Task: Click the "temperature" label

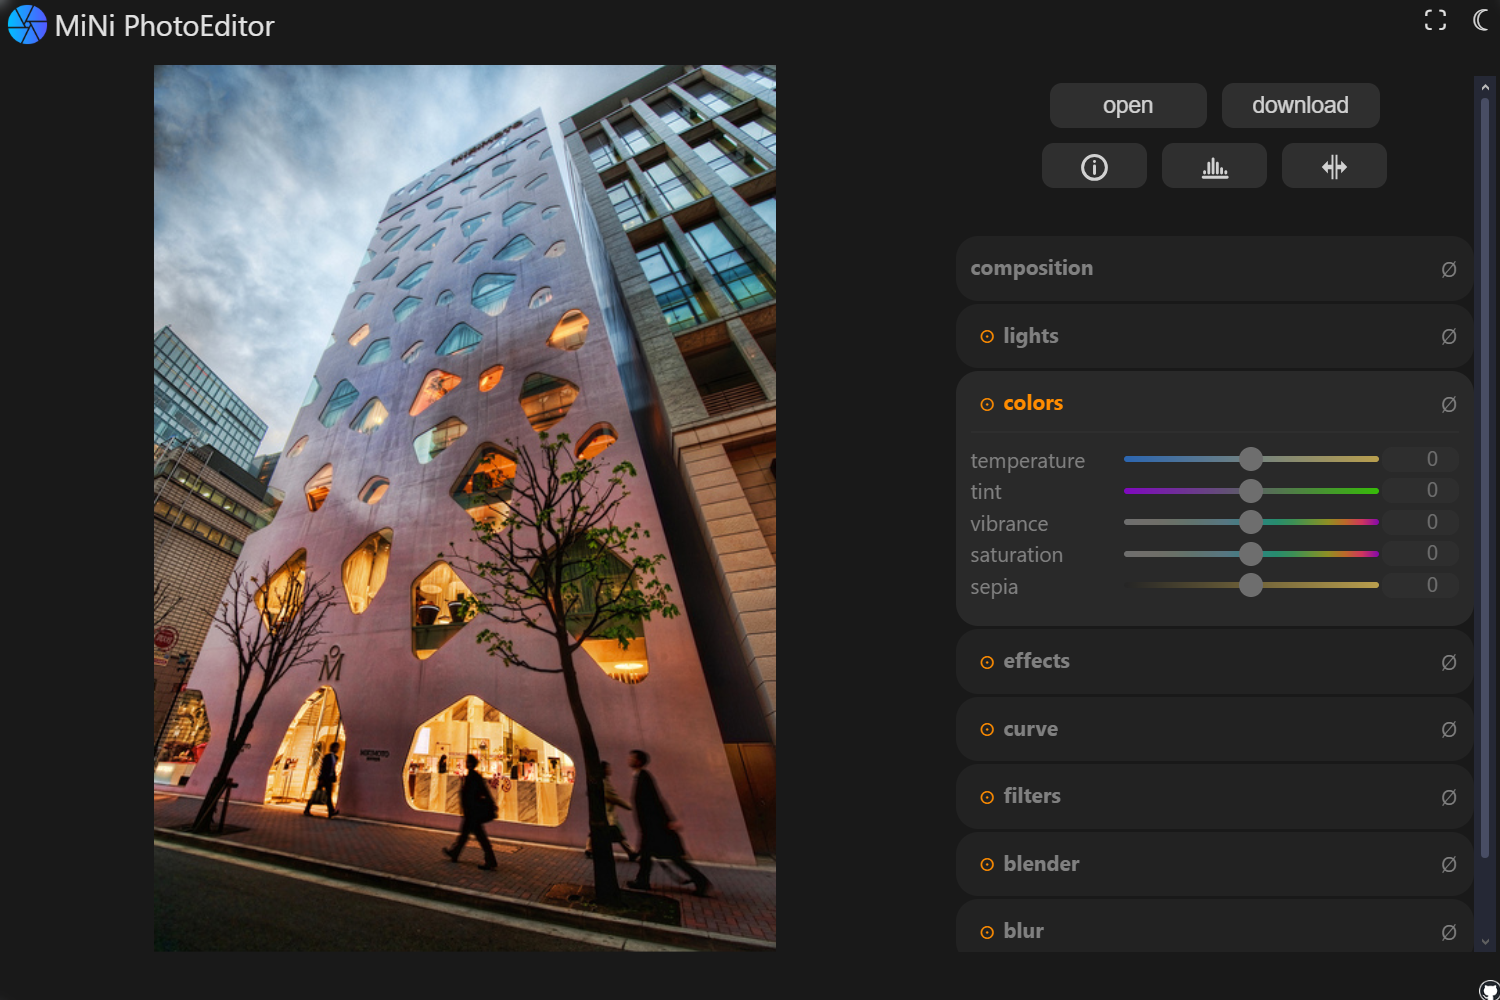Action: pyautogui.click(x=1027, y=461)
